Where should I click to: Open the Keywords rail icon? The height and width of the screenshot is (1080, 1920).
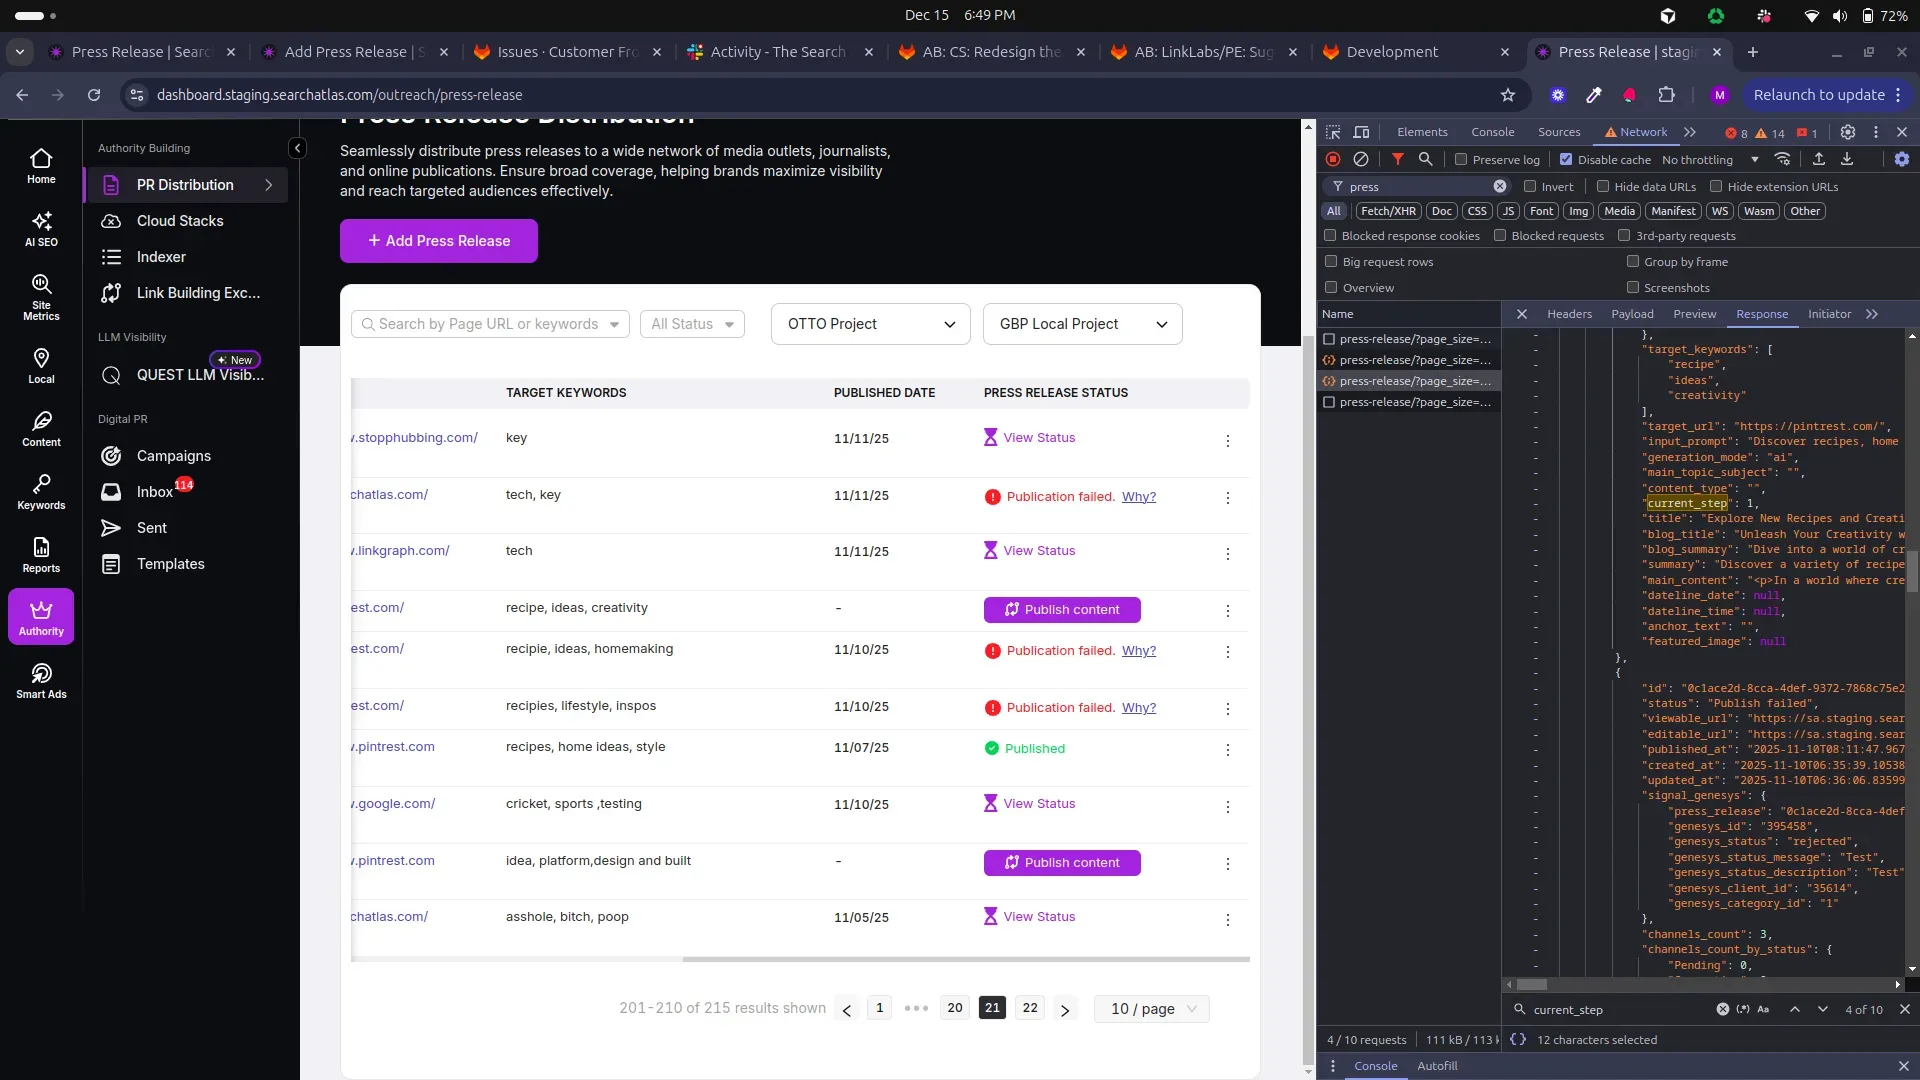pyautogui.click(x=41, y=492)
